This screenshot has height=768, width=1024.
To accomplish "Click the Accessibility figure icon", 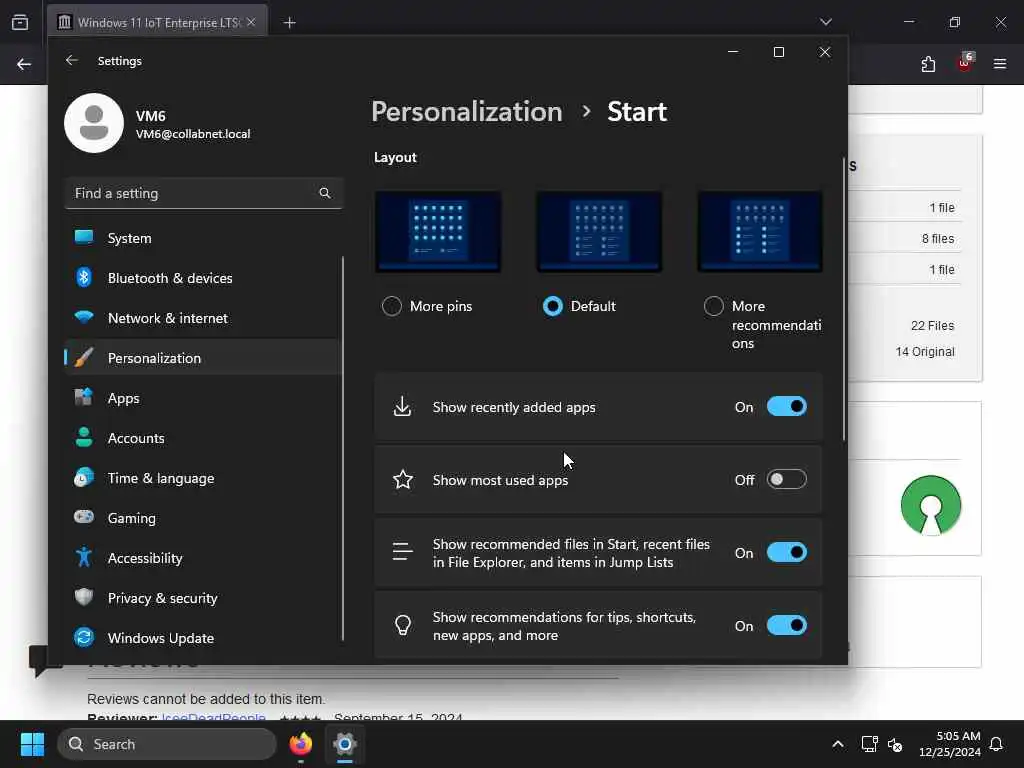I will tap(84, 557).
